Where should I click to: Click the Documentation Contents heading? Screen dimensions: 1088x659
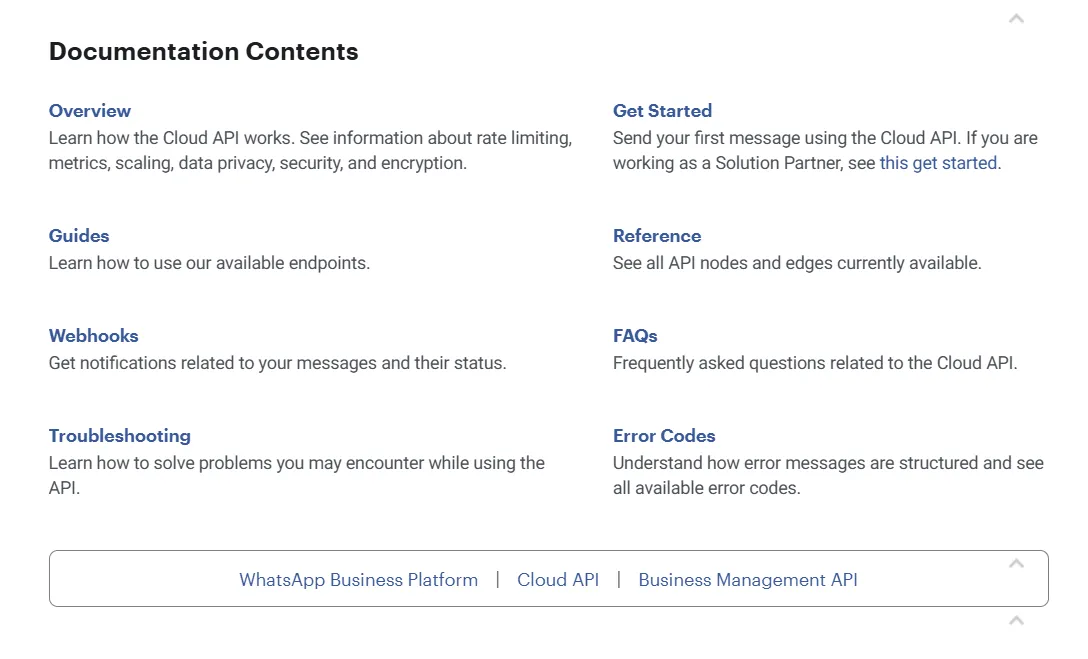point(203,51)
